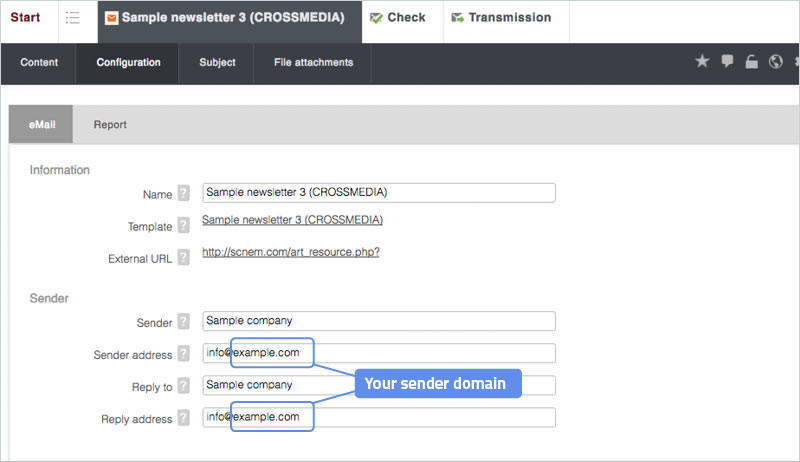Screen dimensions: 800x462
Task: Select the Subject tab
Action: pyautogui.click(x=217, y=62)
